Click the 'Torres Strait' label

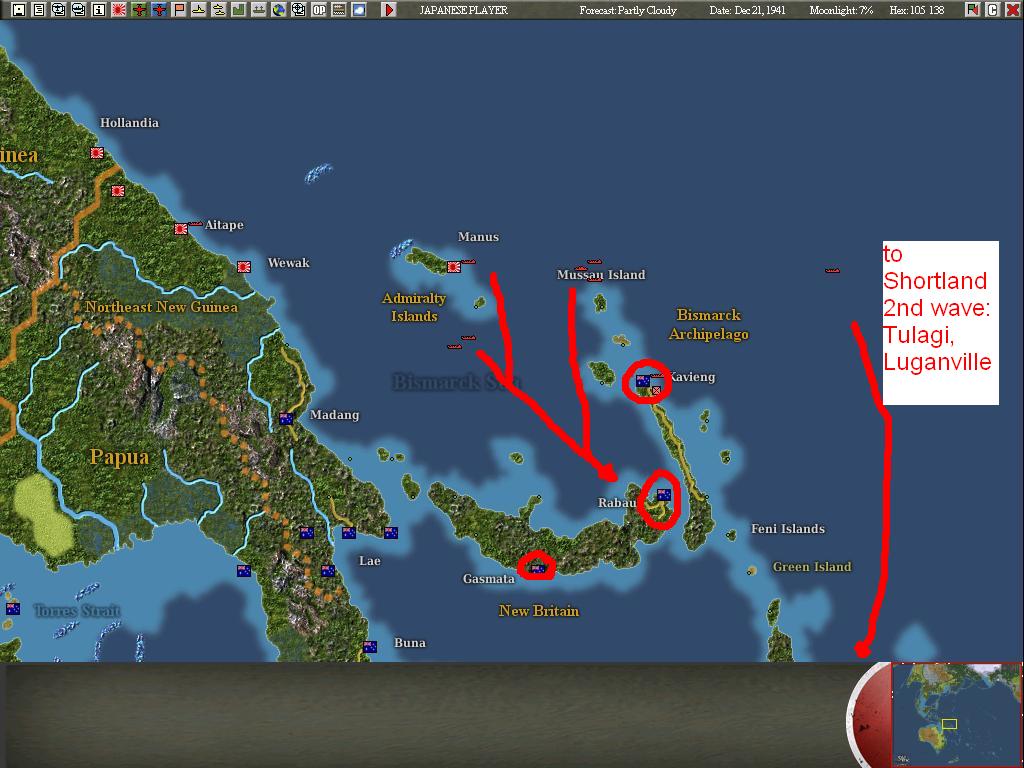76,611
